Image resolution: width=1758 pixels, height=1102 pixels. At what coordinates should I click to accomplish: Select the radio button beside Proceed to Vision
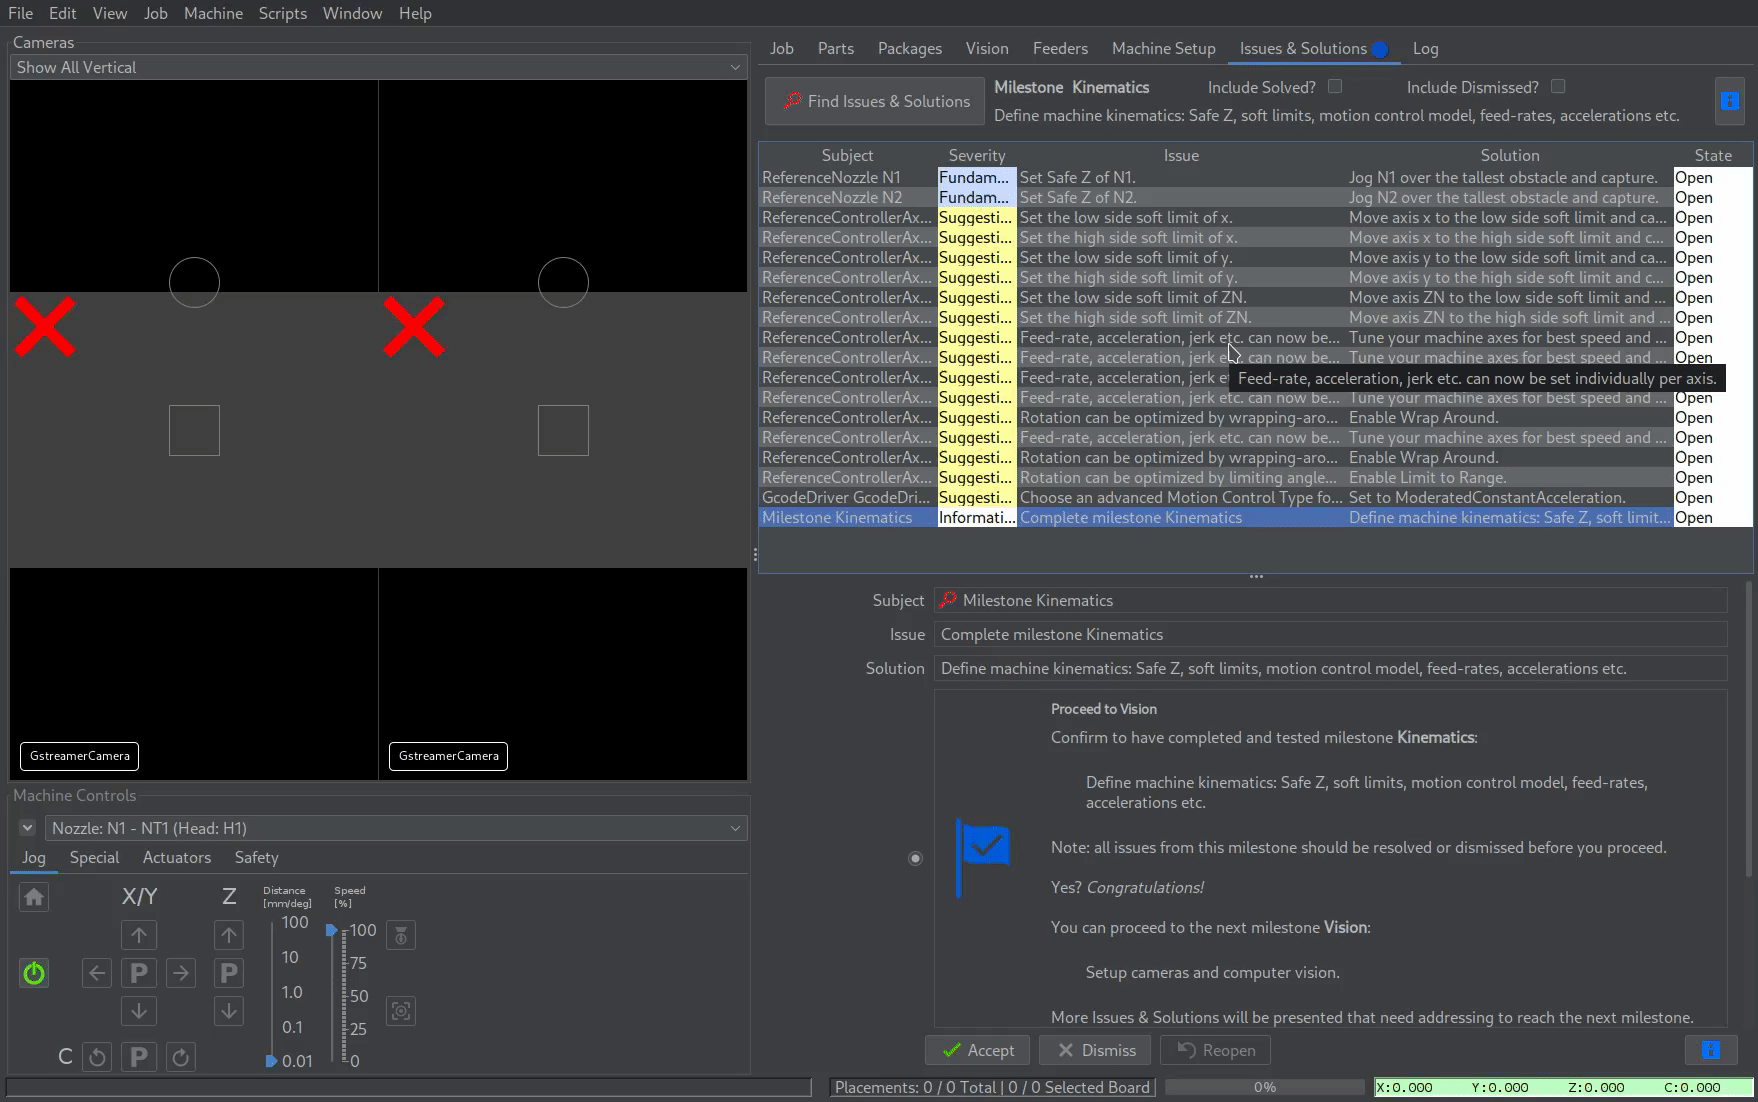point(915,857)
